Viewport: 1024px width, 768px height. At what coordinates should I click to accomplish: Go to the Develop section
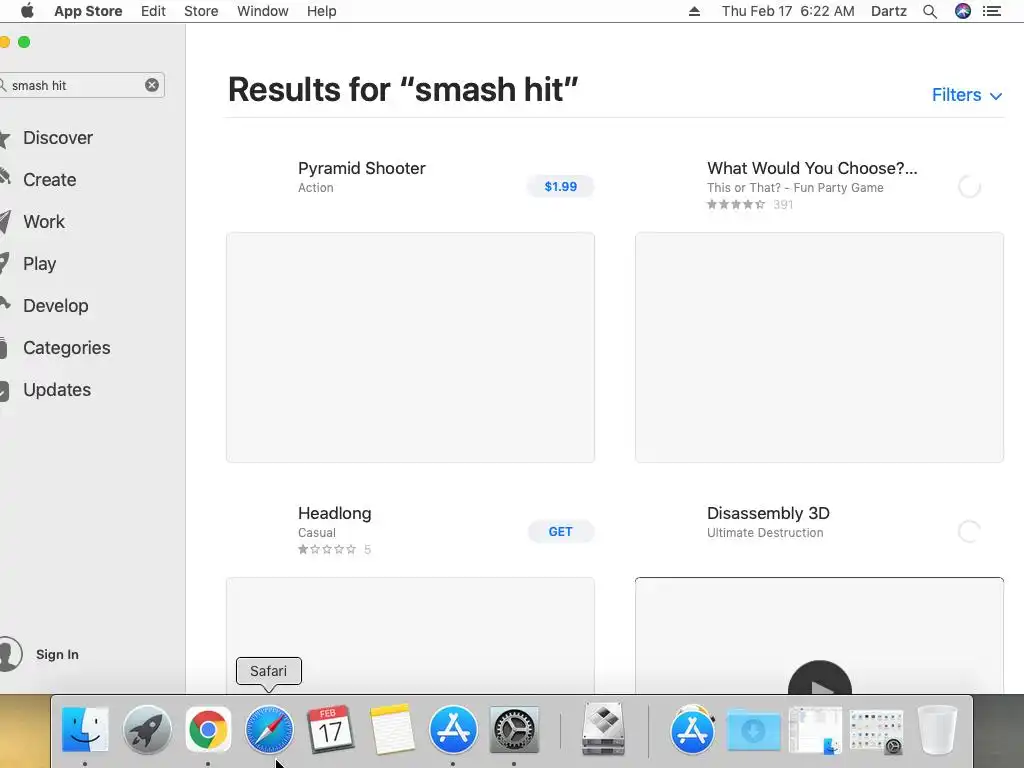tap(56, 306)
